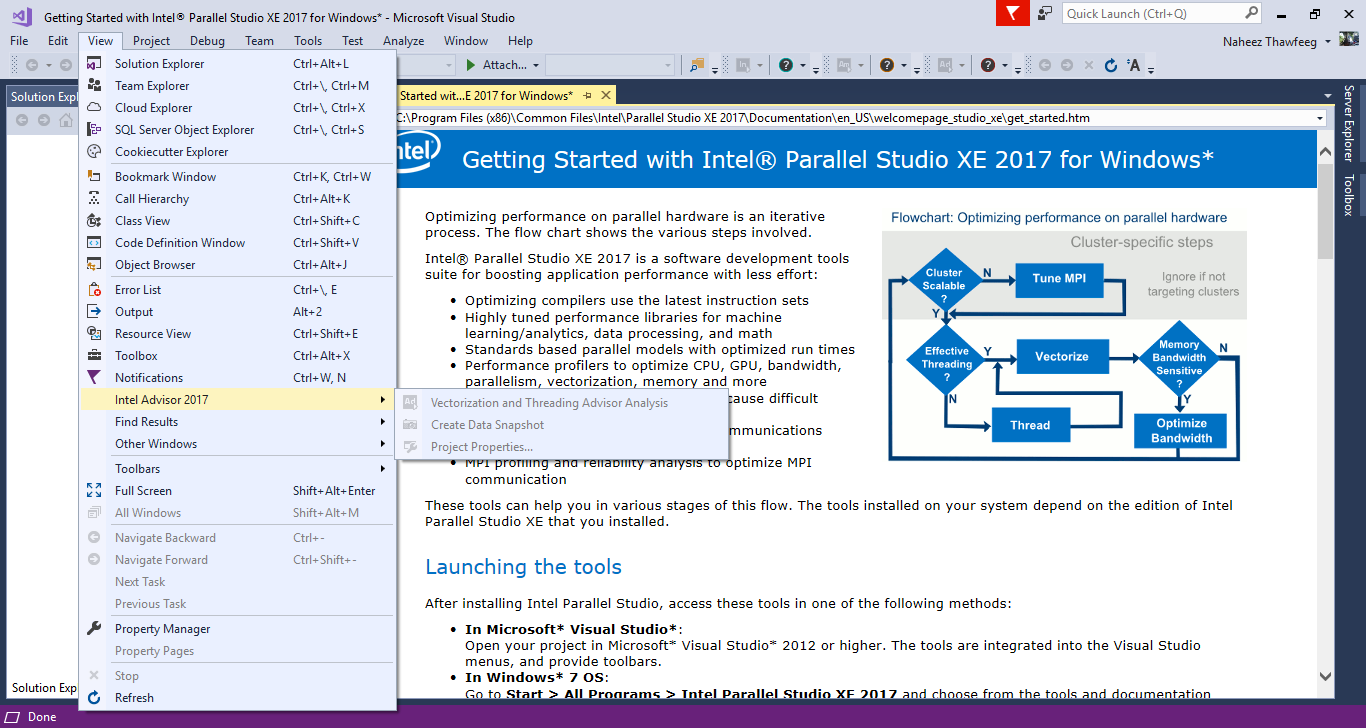Pin the Getting Started document tab
Viewport: 1366px width, 728px height.
pyautogui.click(x=588, y=95)
